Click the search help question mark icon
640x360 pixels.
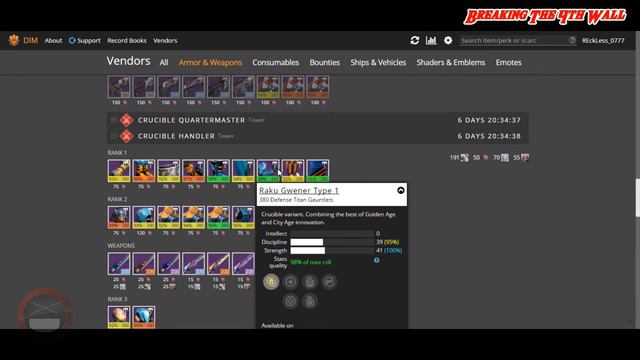tap(572, 40)
